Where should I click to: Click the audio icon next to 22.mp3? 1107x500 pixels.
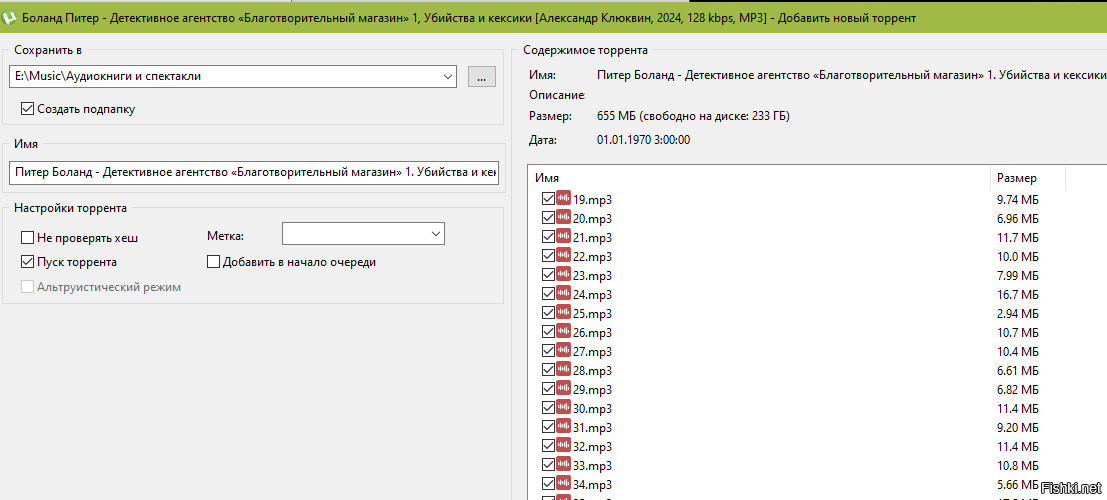click(x=563, y=256)
